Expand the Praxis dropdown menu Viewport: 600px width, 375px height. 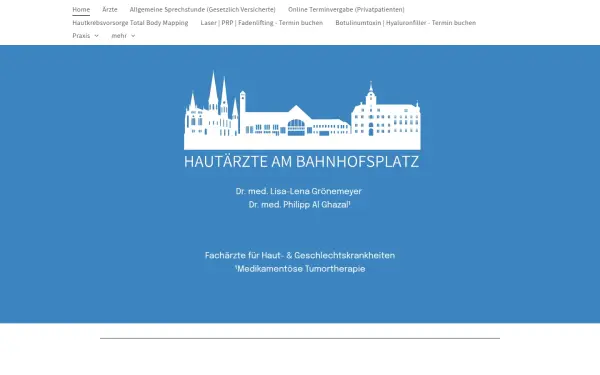(85, 36)
